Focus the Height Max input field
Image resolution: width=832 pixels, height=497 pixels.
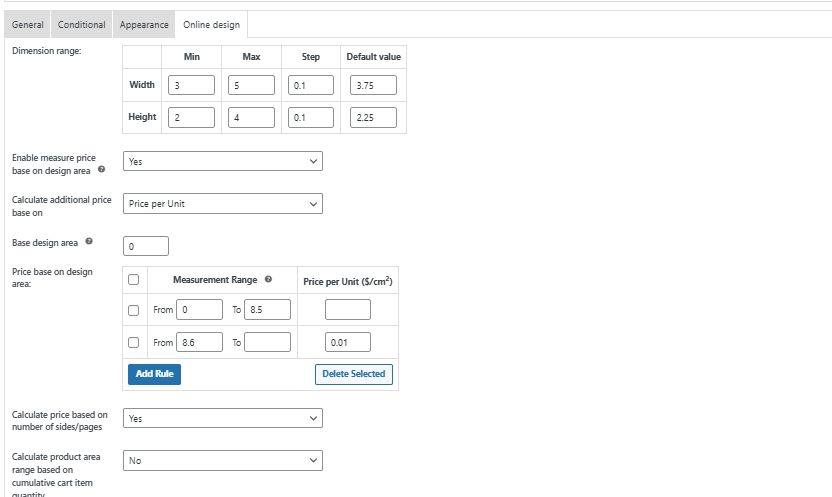click(252, 118)
